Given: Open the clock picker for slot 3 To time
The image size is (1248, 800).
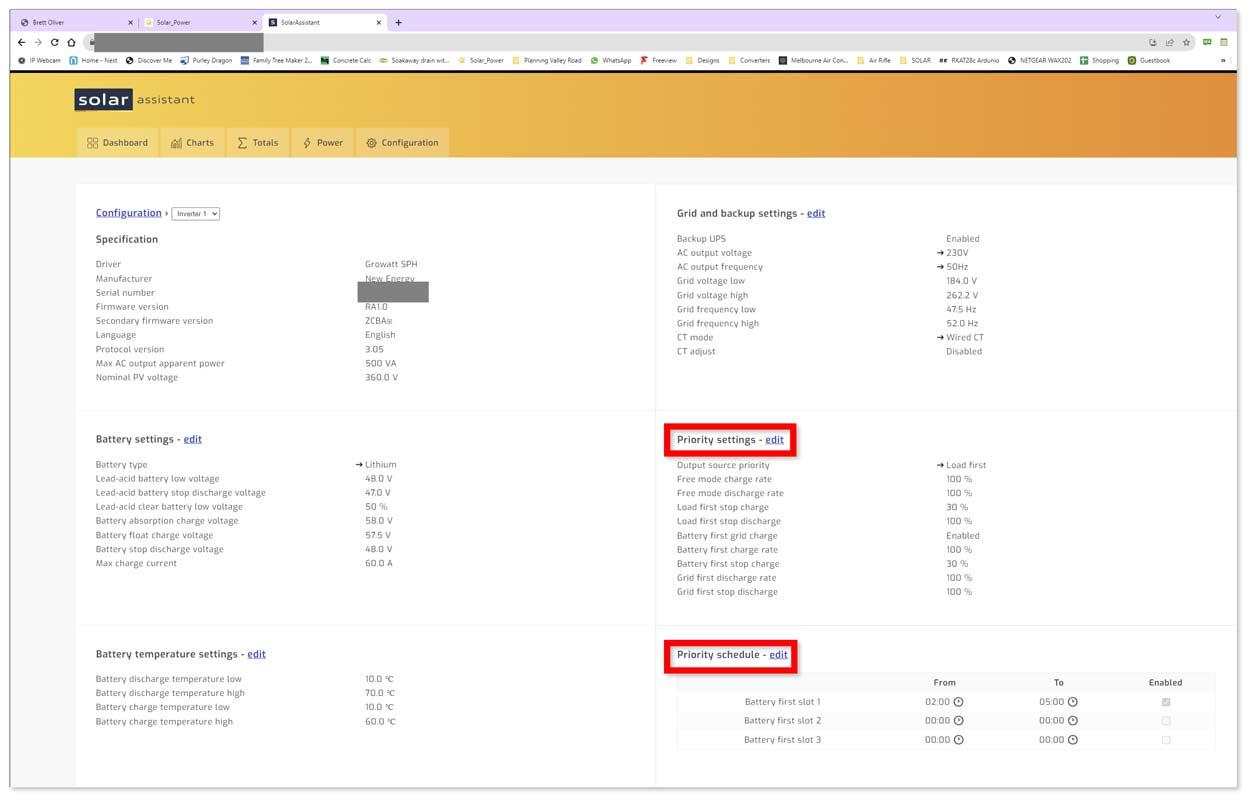Looking at the screenshot, I should (1072, 740).
